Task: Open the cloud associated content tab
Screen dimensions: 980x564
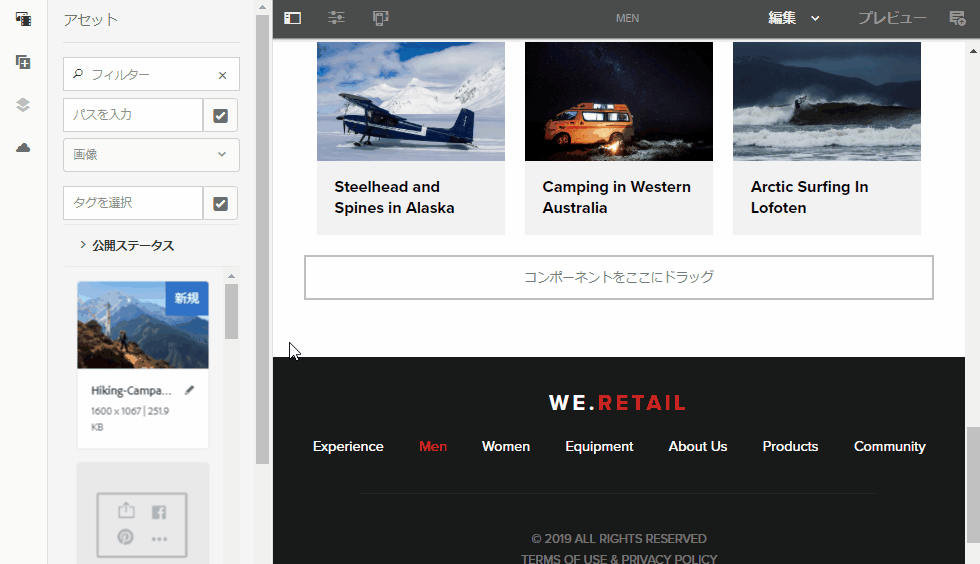Action: [x=23, y=148]
